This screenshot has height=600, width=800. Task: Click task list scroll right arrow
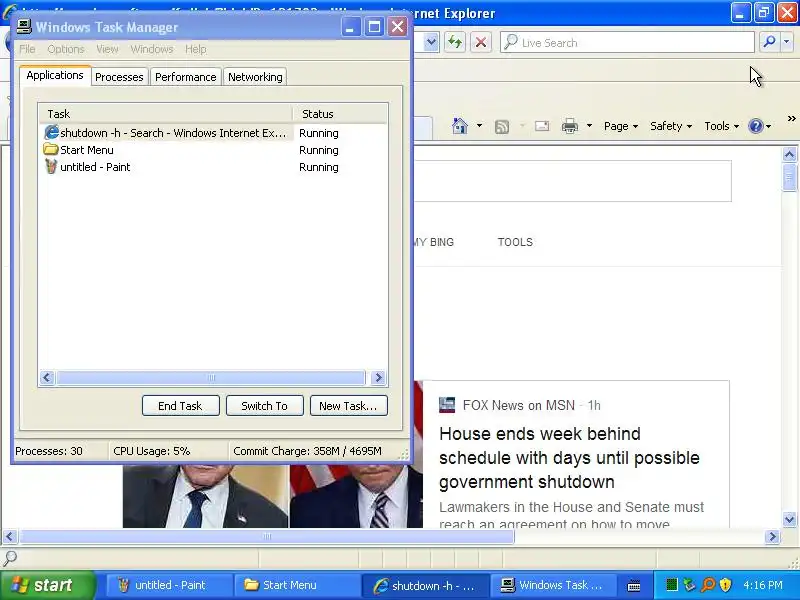pos(378,378)
